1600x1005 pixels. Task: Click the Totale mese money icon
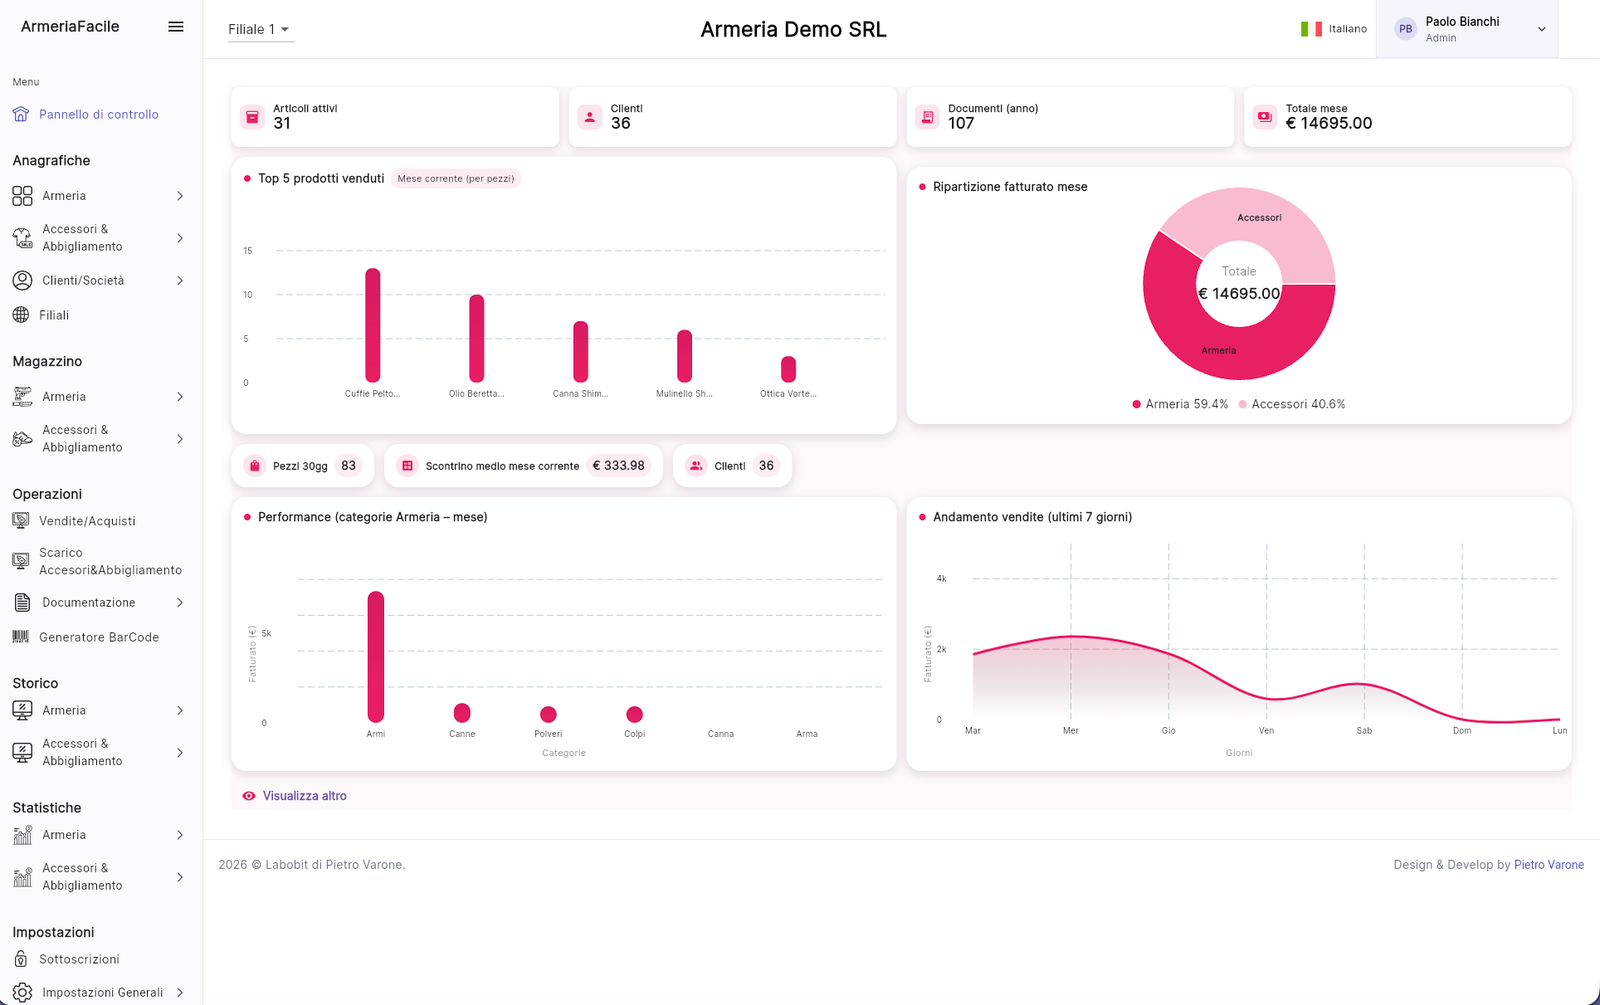tap(1265, 117)
